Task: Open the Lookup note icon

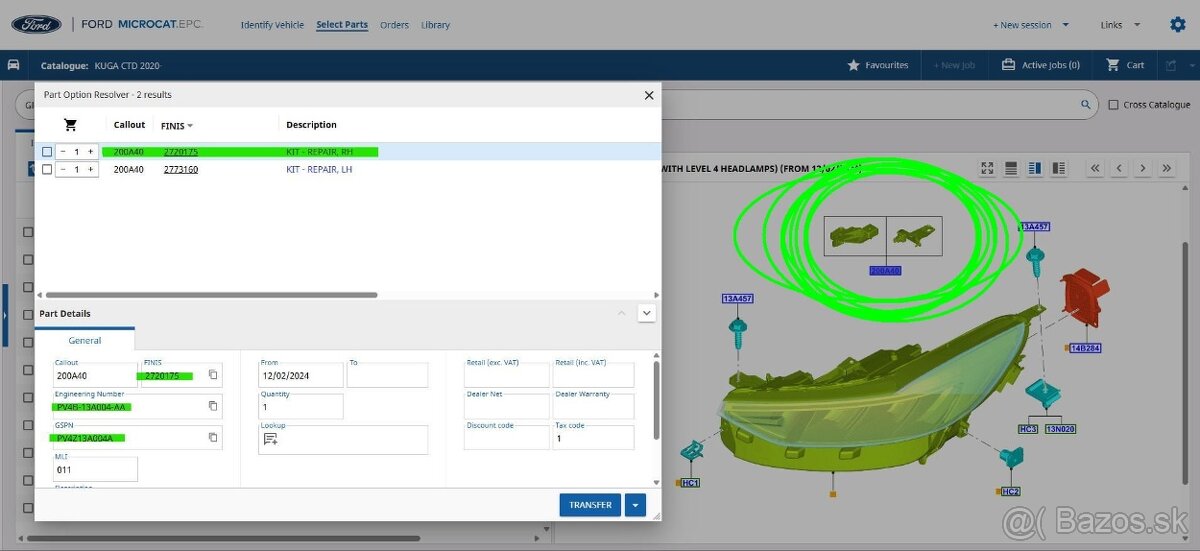Action: pyautogui.click(x=270, y=439)
